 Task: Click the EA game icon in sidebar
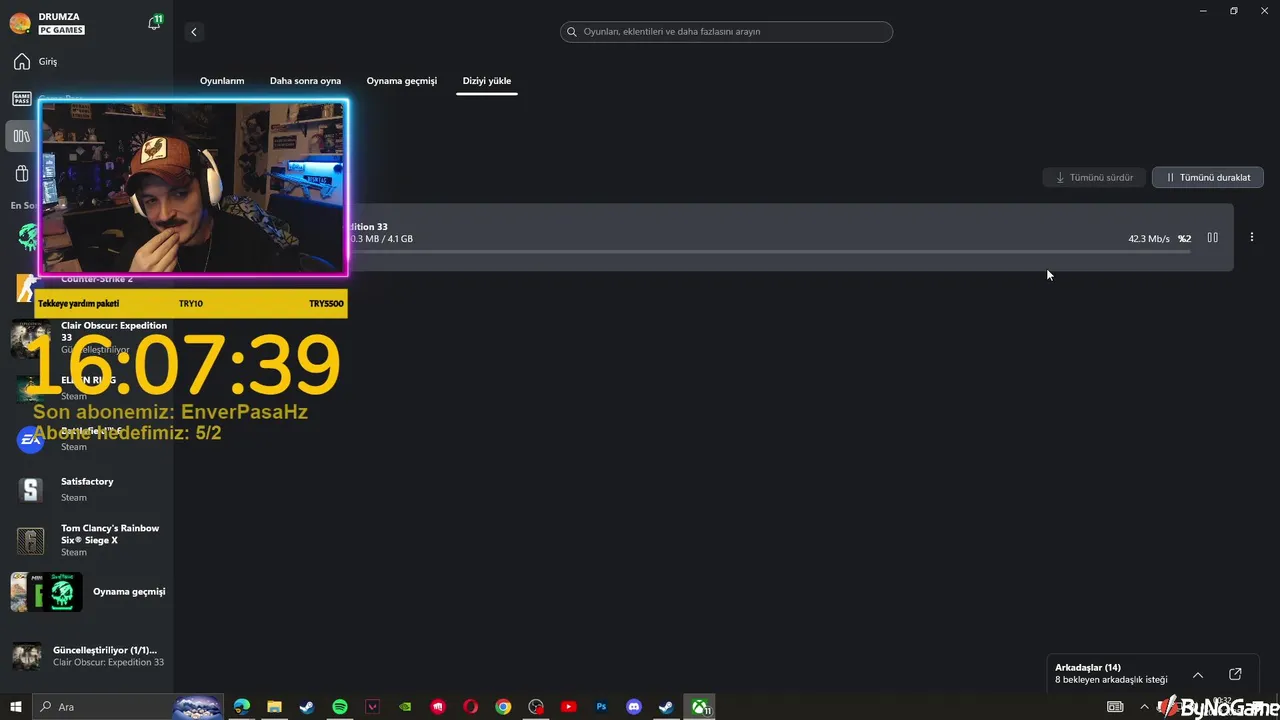click(x=30, y=439)
